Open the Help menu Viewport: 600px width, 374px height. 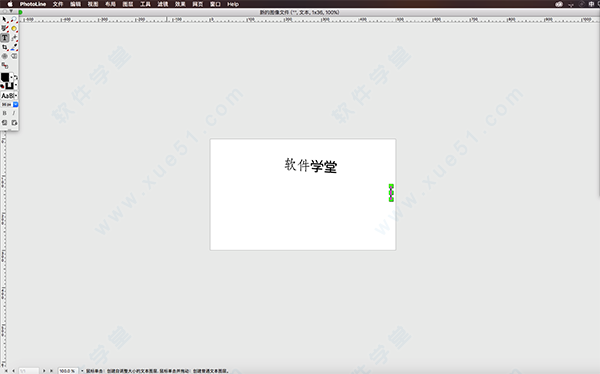[233, 4]
